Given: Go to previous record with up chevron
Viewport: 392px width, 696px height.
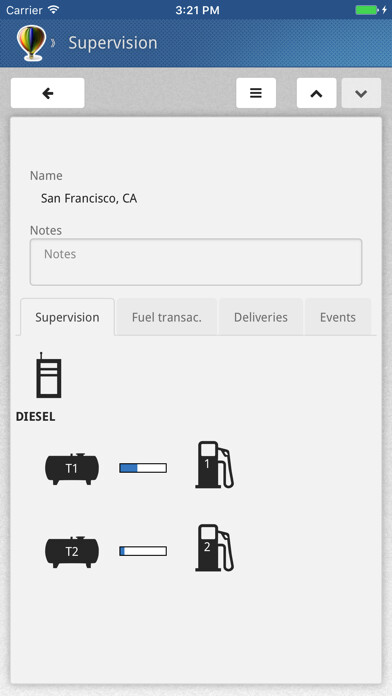Looking at the screenshot, I should click(316, 93).
